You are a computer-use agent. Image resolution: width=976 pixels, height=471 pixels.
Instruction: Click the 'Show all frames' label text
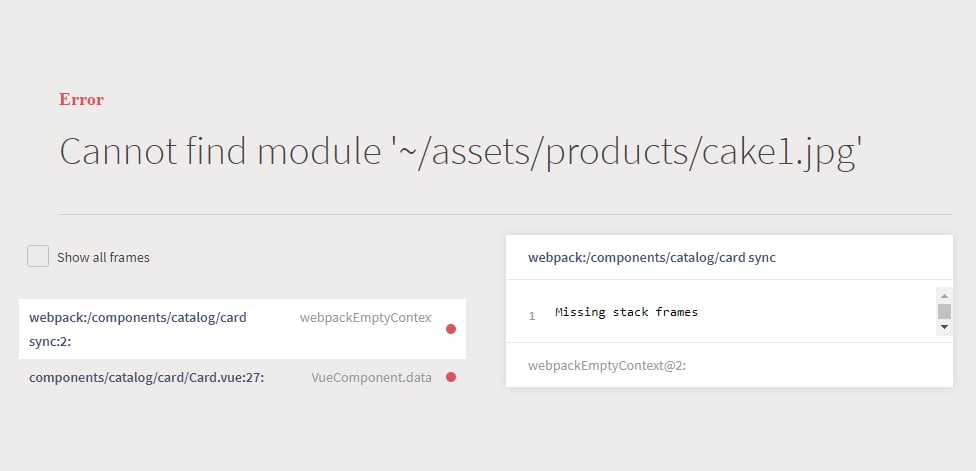coord(103,258)
